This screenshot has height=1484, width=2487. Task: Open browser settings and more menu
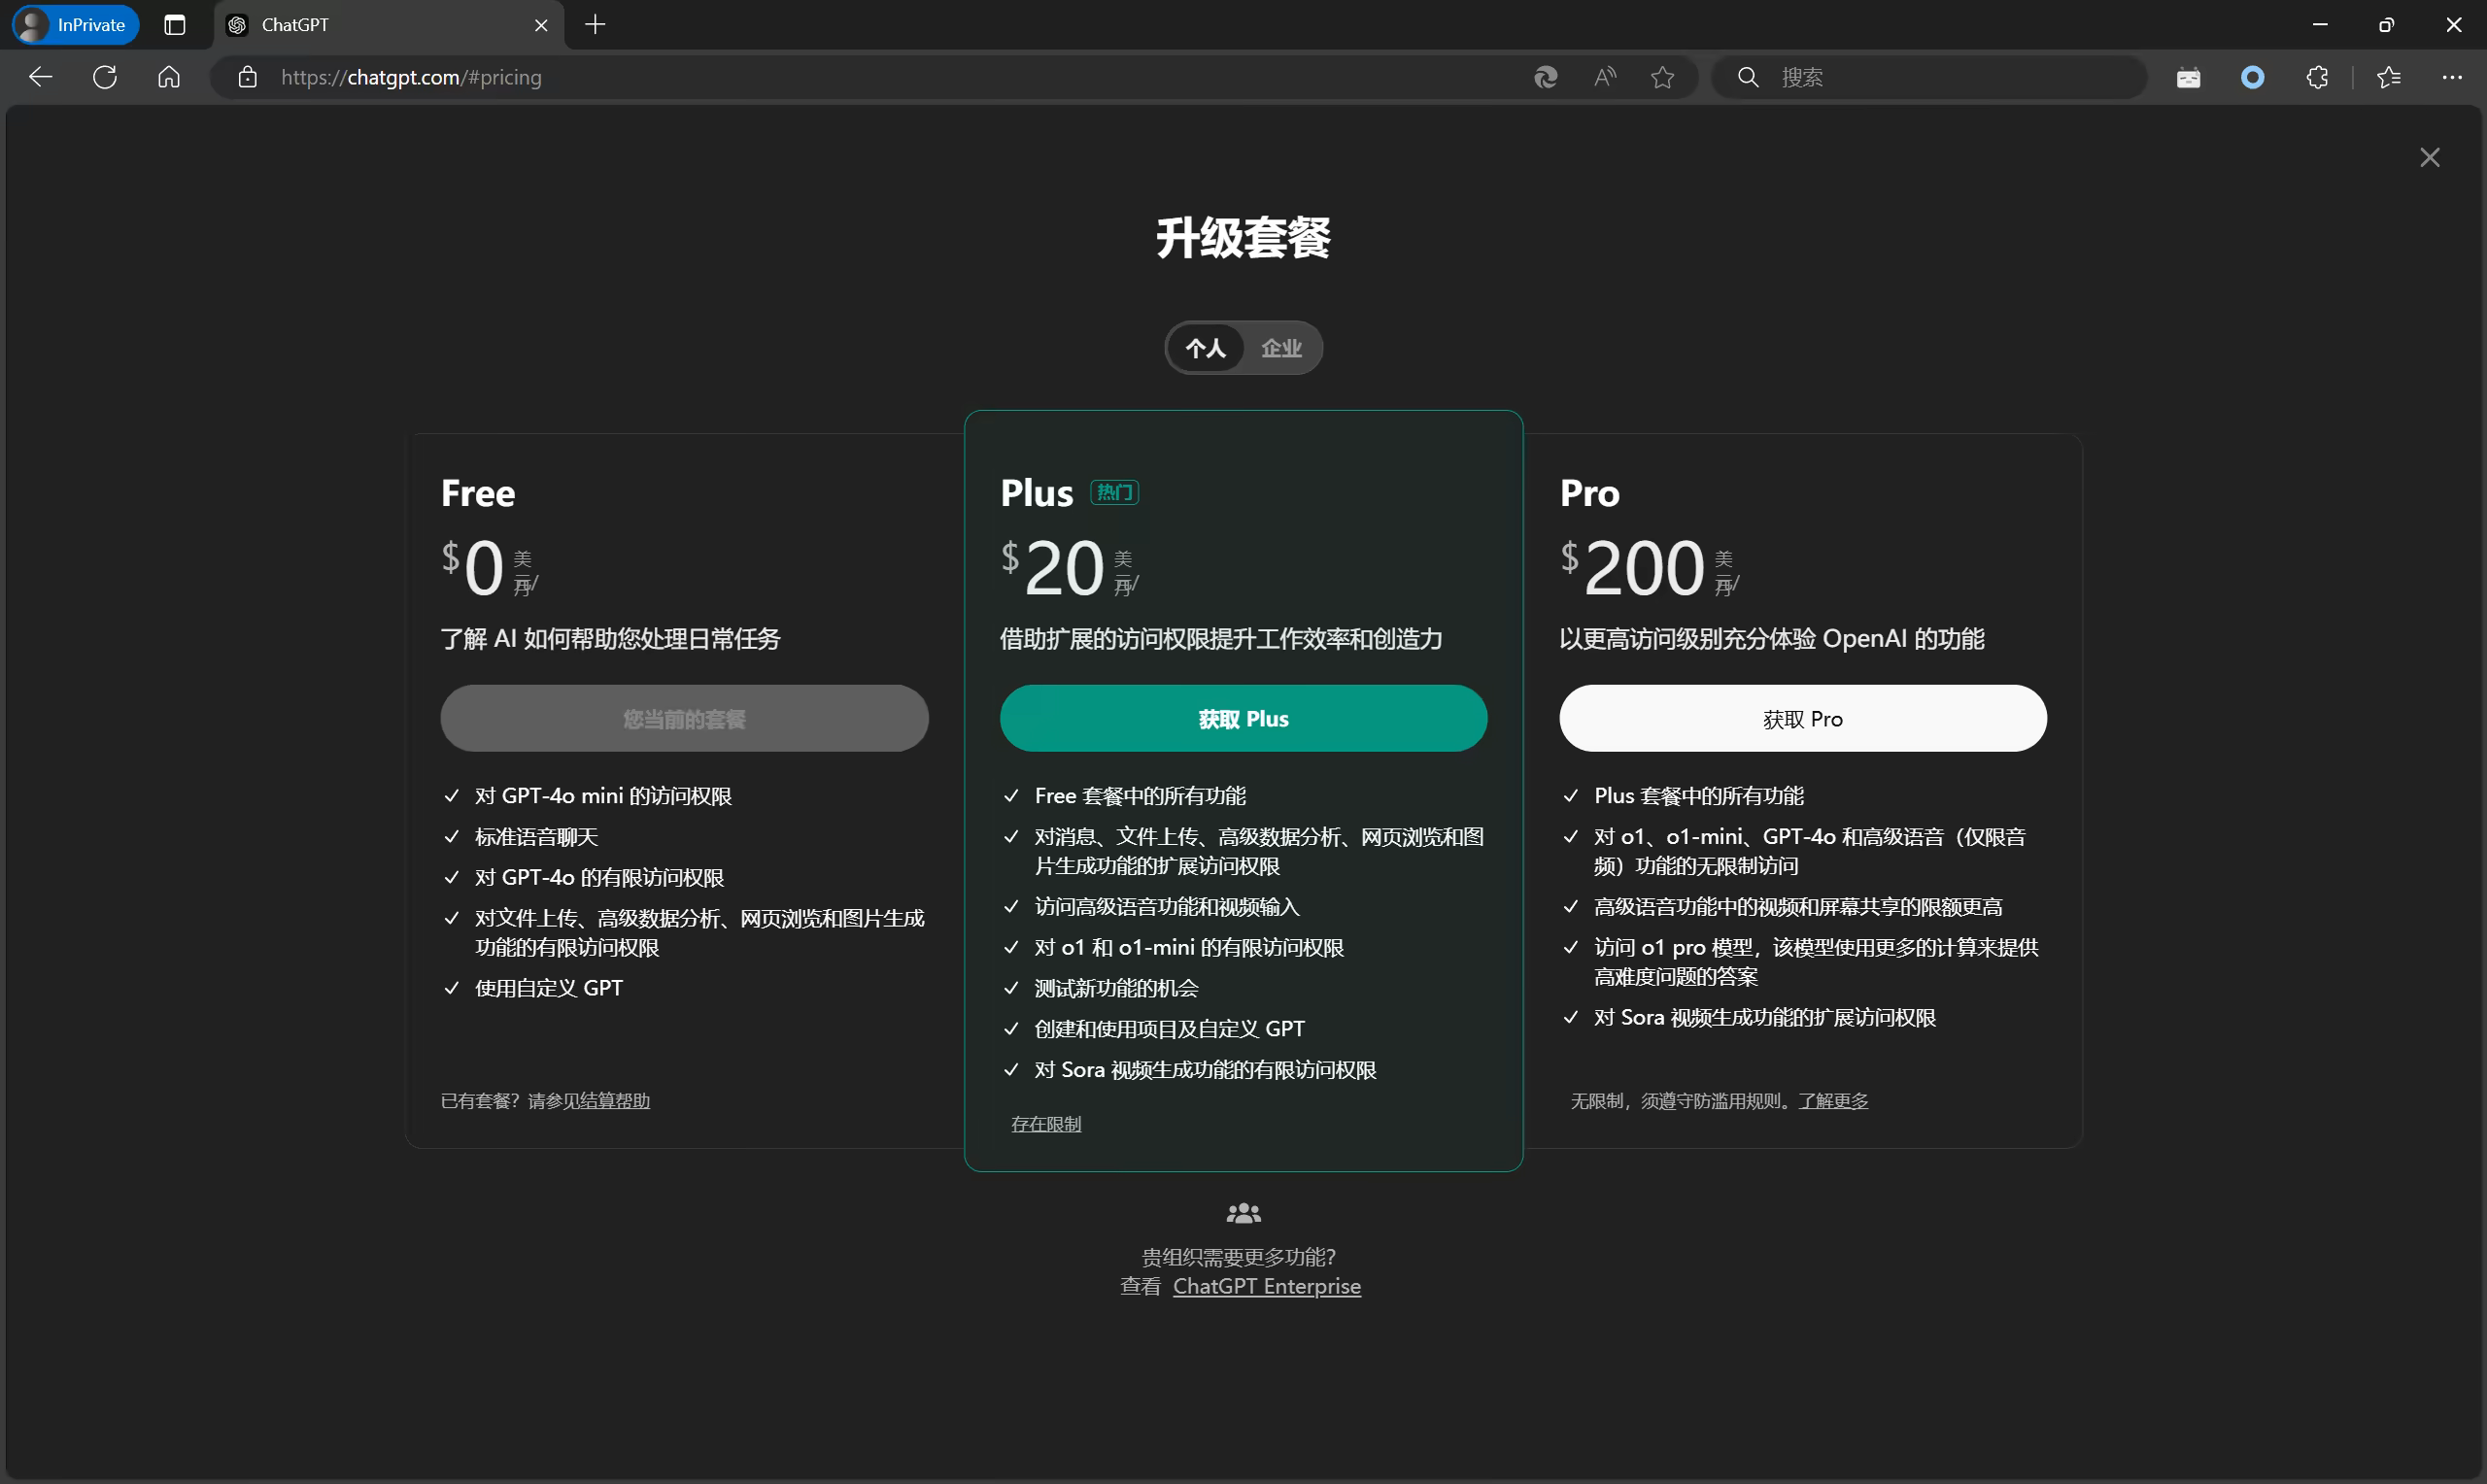coord(2452,77)
